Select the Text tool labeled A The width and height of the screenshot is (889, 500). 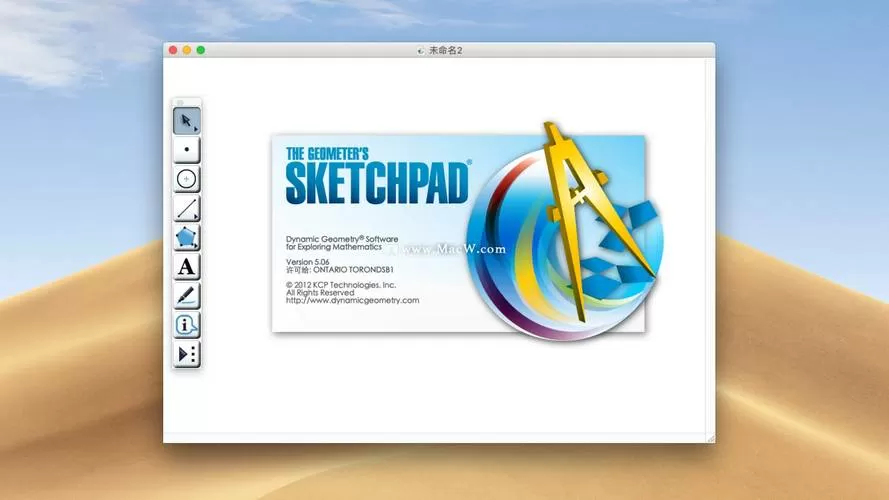187,266
